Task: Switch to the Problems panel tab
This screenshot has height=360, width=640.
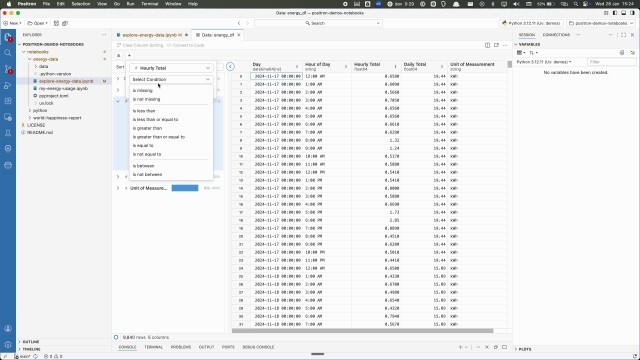Action: tap(181, 347)
